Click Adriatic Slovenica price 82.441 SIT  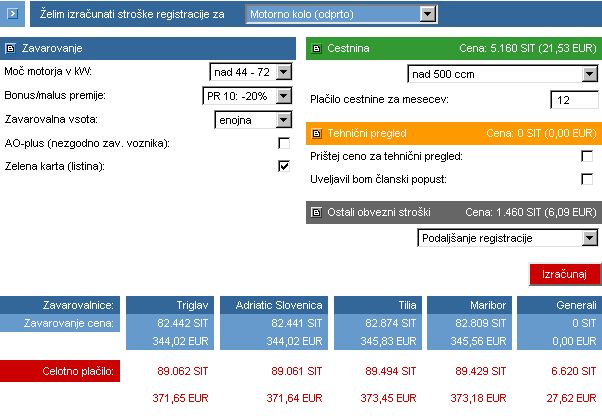pos(296,323)
